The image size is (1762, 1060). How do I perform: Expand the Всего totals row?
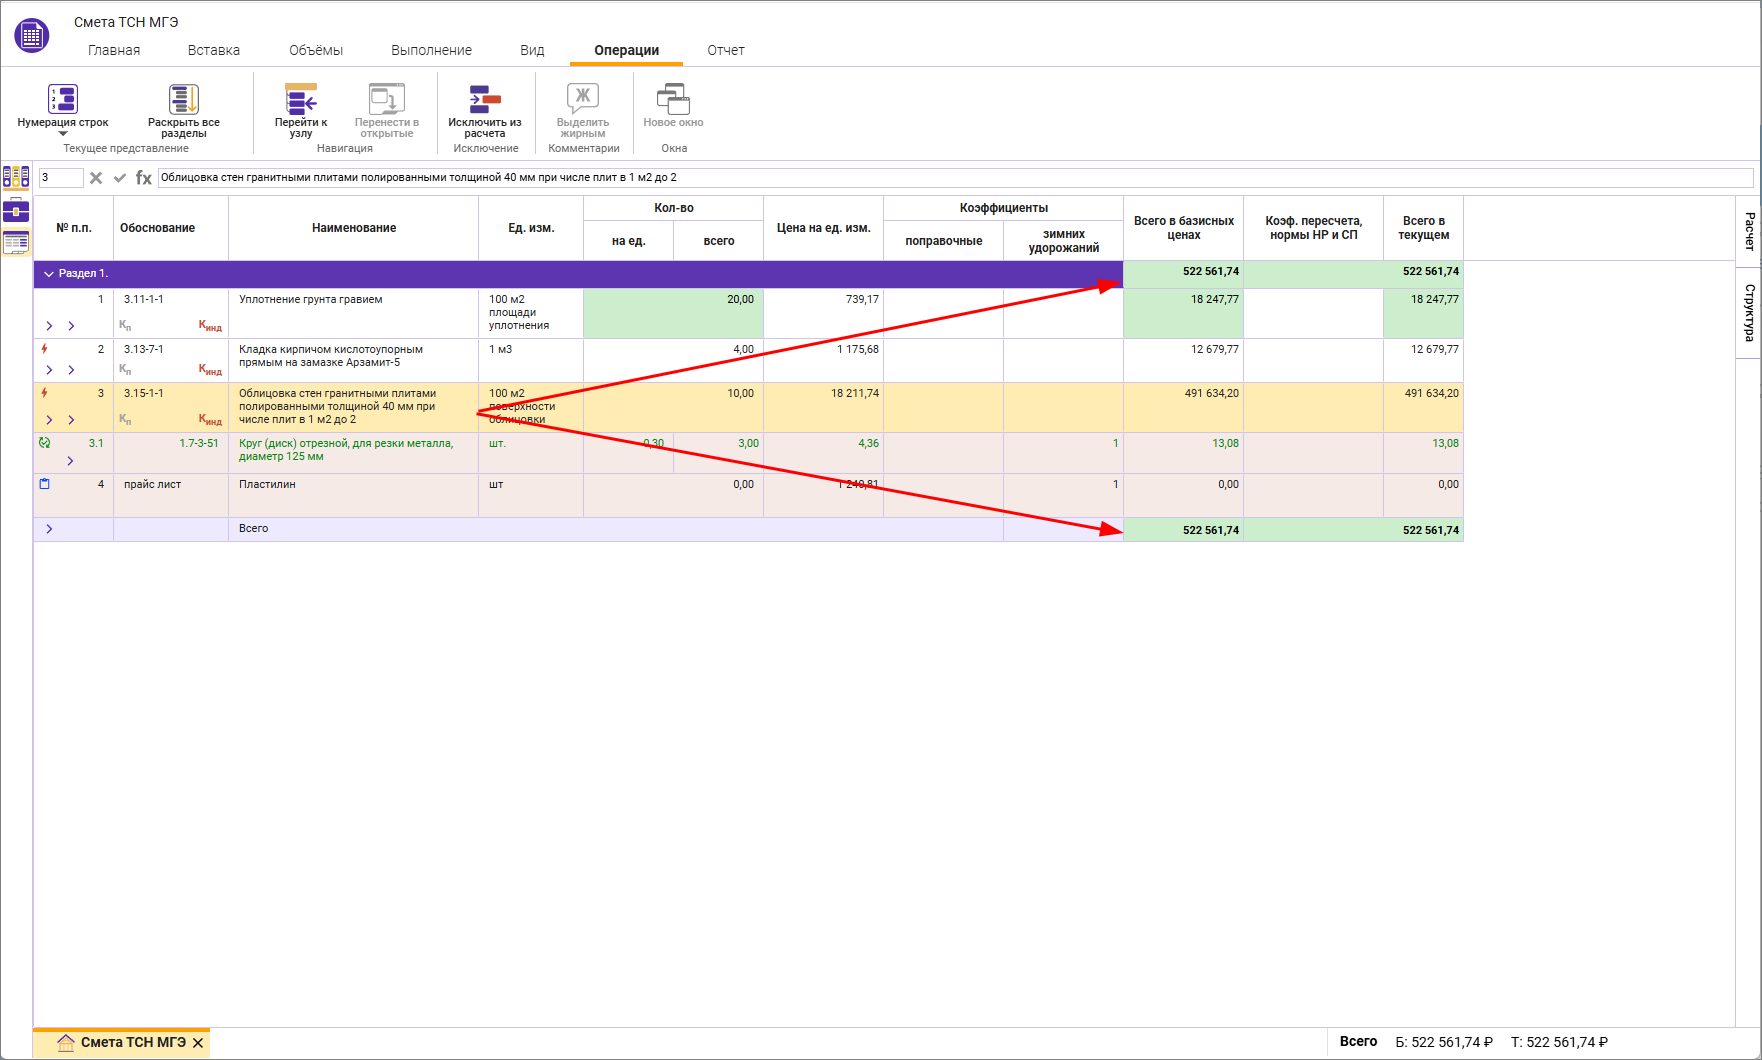pyautogui.click(x=49, y=529)
